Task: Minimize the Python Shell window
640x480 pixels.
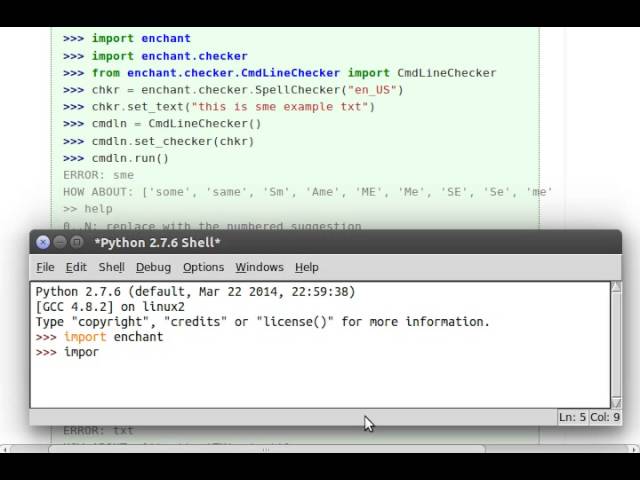Action: [x=60, y=242]
